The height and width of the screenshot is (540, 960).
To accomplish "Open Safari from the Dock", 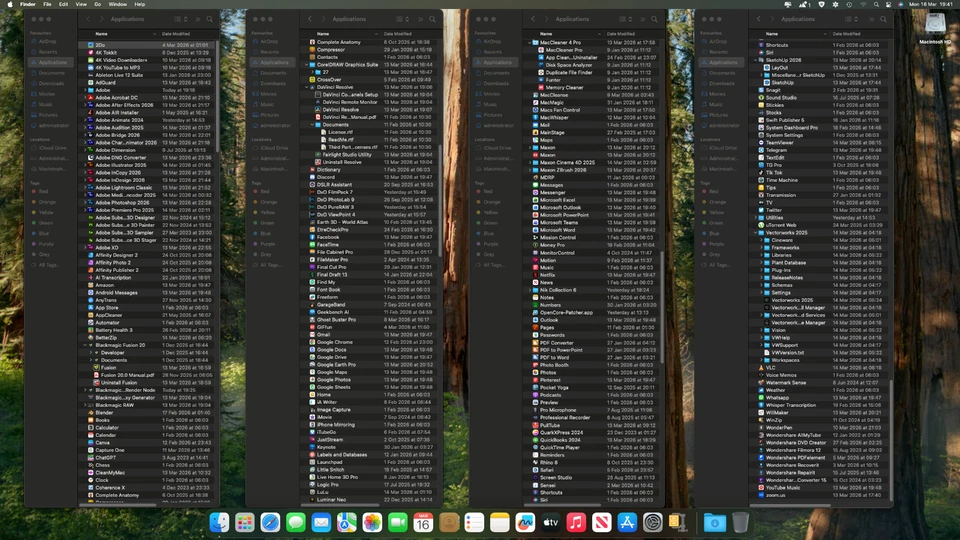I will pyautogui.click(x=270, y=522).
